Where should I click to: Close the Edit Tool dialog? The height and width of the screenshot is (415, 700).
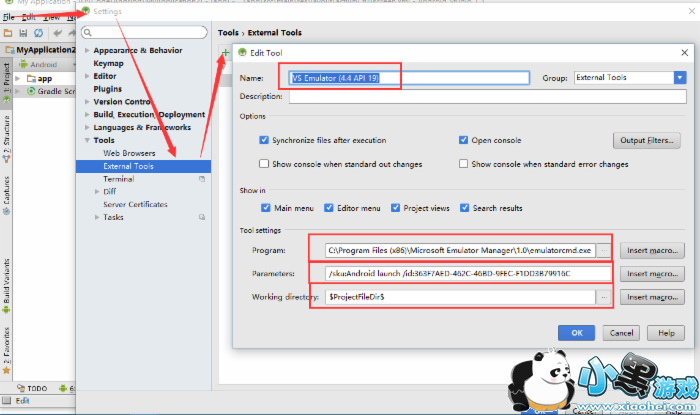tap(684, 53)
